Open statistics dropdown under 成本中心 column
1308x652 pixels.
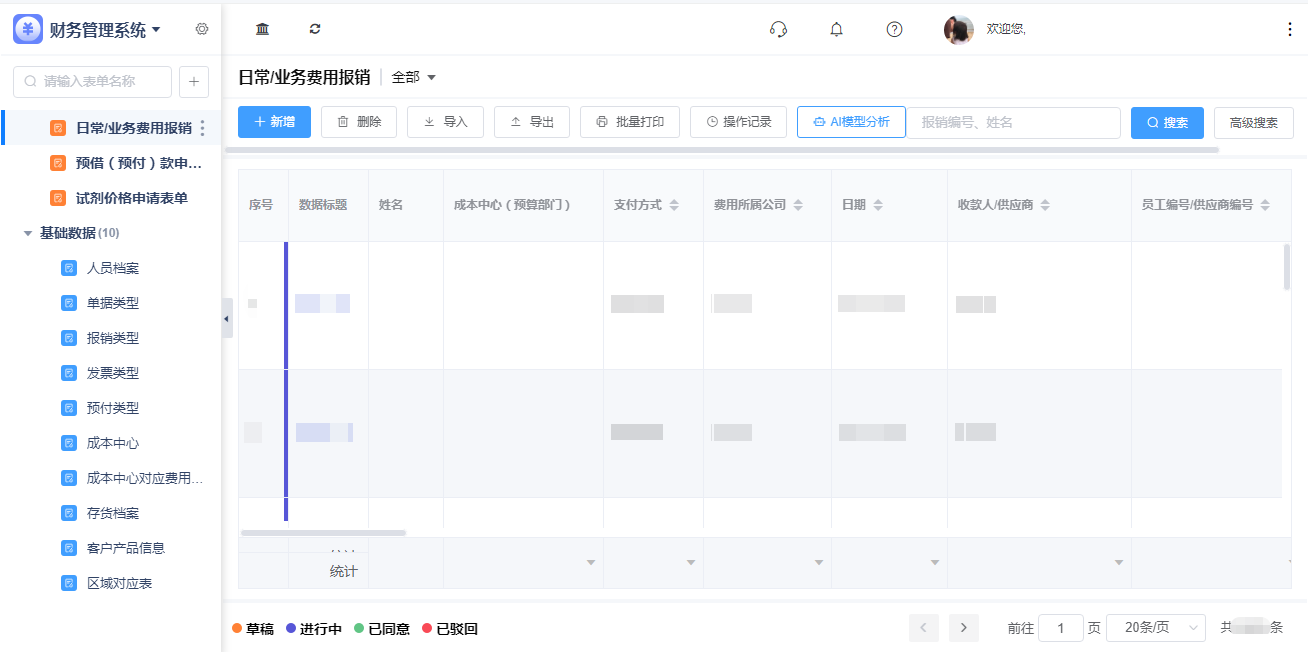[590, 563]
